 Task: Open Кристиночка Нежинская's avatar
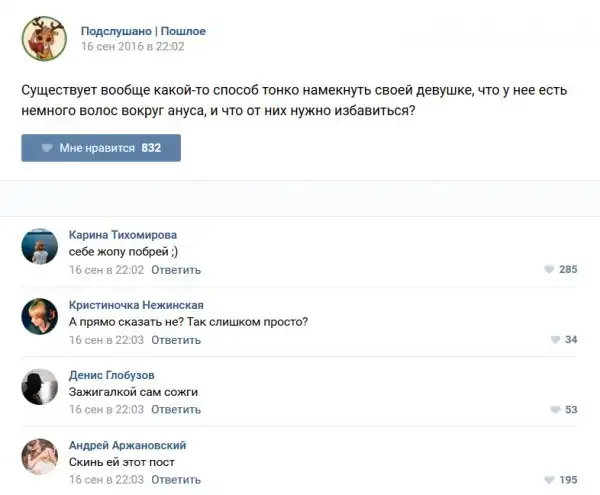39,316
